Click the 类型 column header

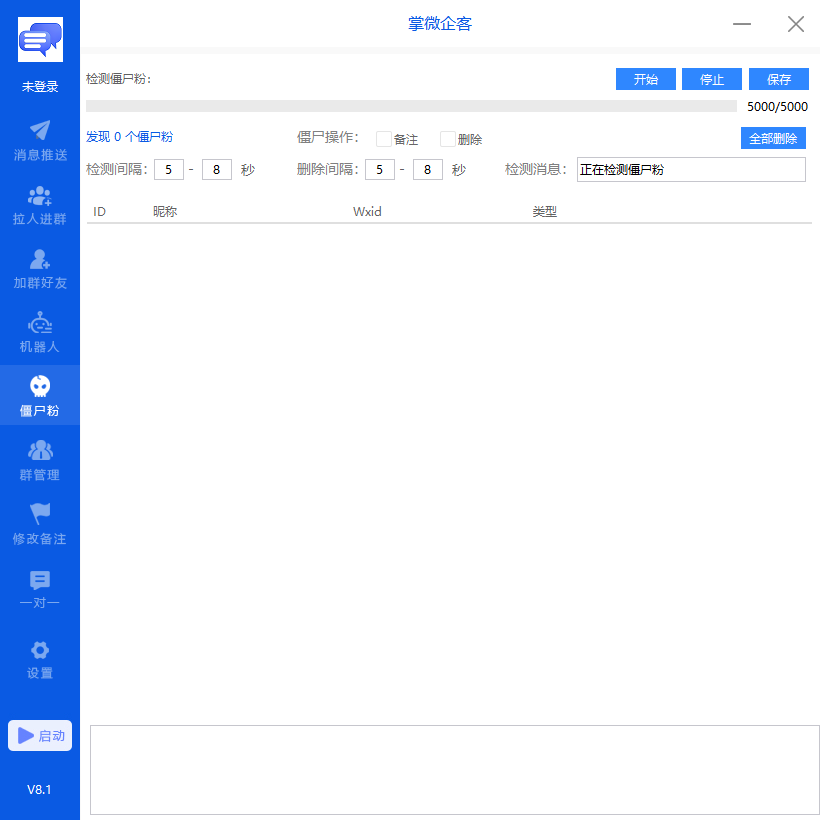point(544,211)
